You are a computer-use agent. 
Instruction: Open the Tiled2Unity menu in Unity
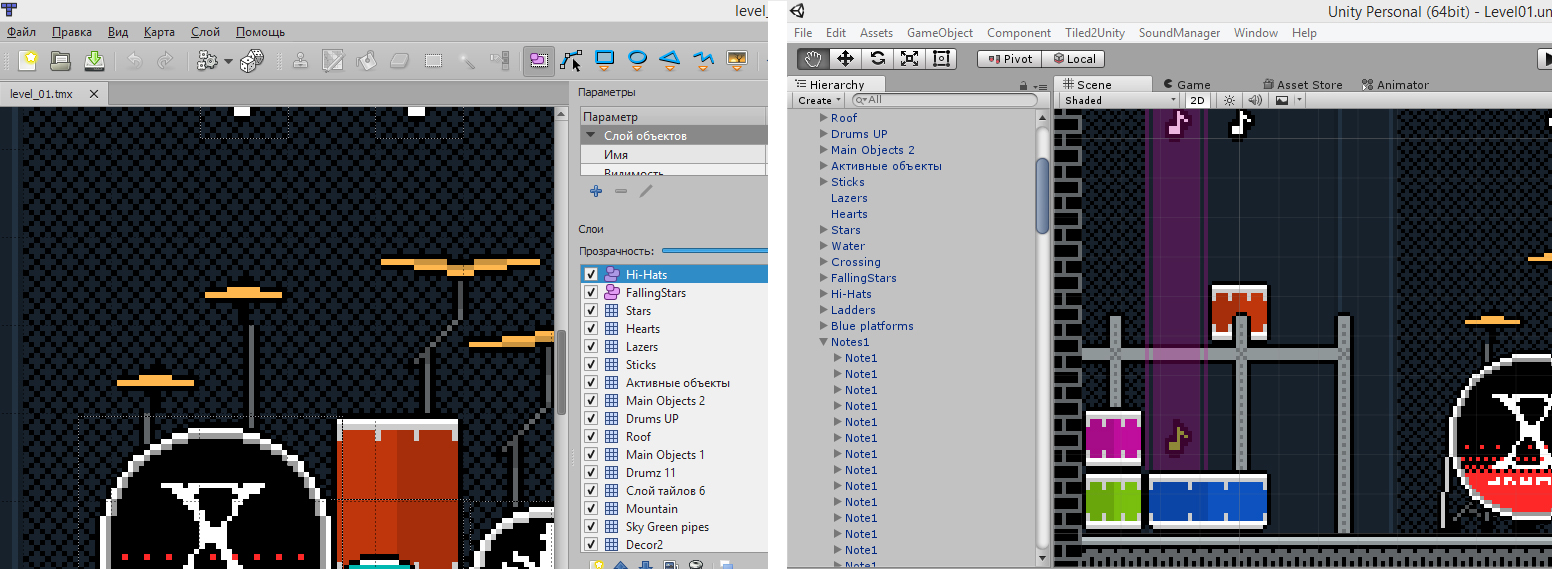(x=1094, y=33)
